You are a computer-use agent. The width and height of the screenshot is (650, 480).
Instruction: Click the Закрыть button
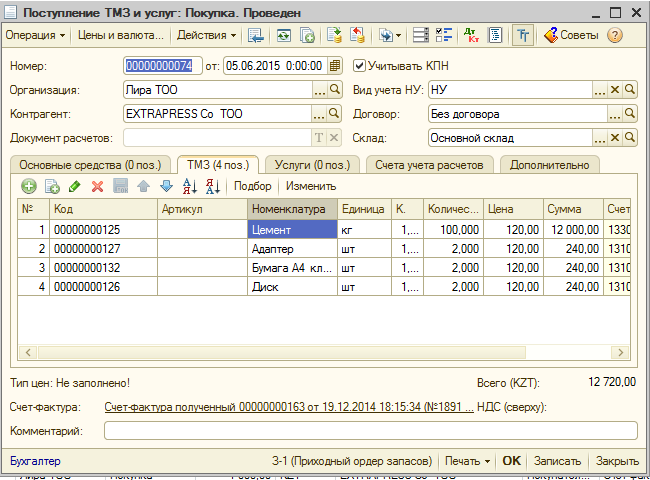[x=617, y=461]
